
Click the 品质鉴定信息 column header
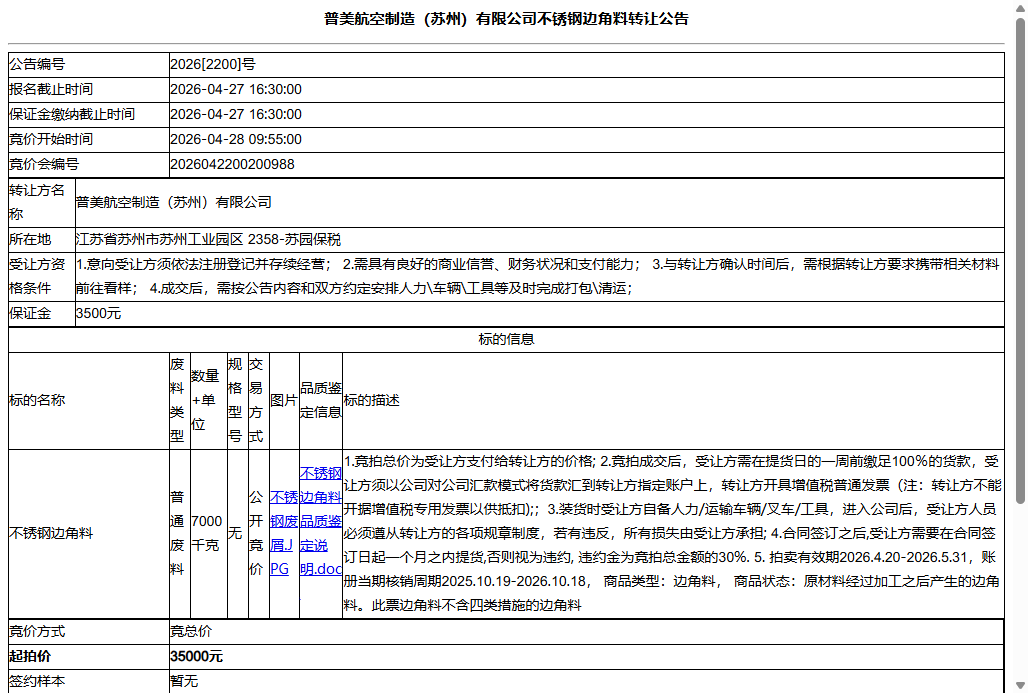point(321,401)
